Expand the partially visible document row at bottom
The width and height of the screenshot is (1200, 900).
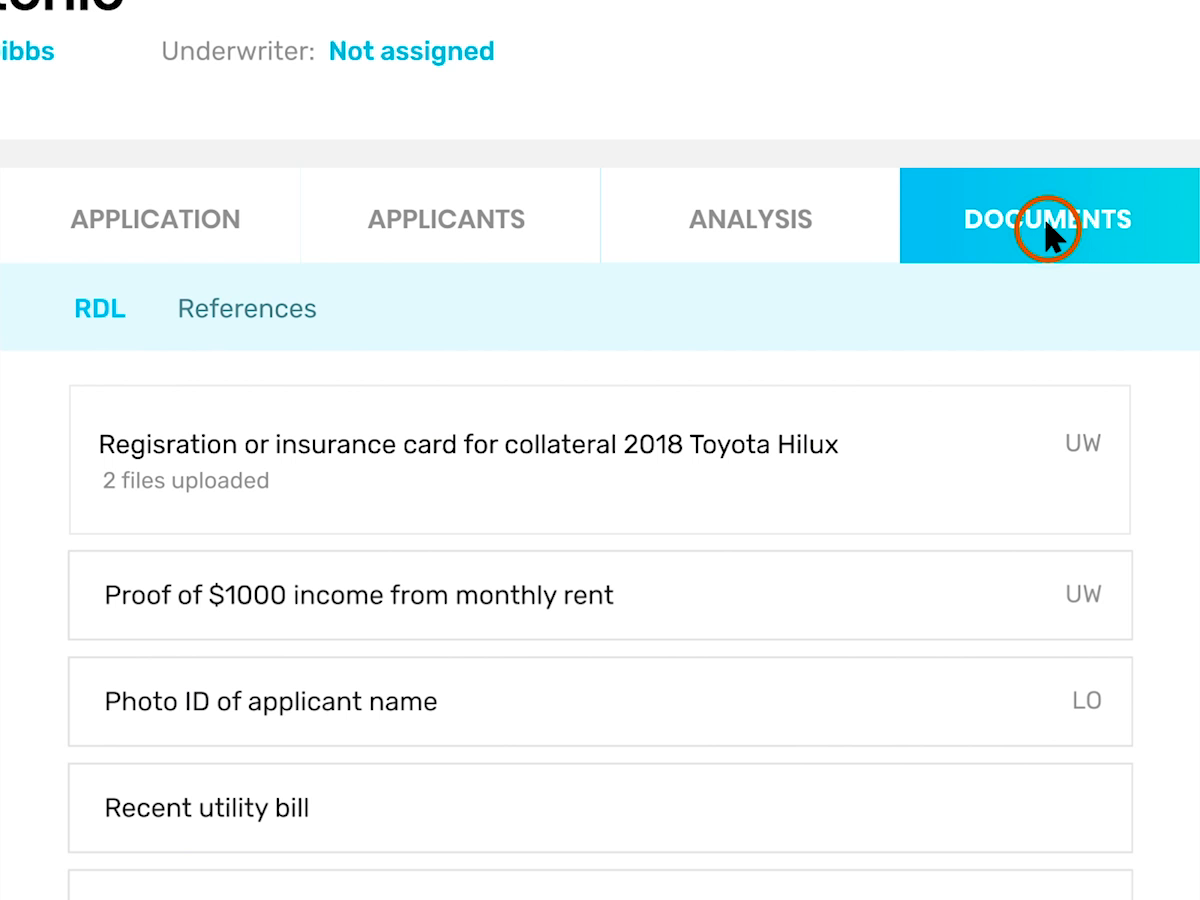coord(600,885)
